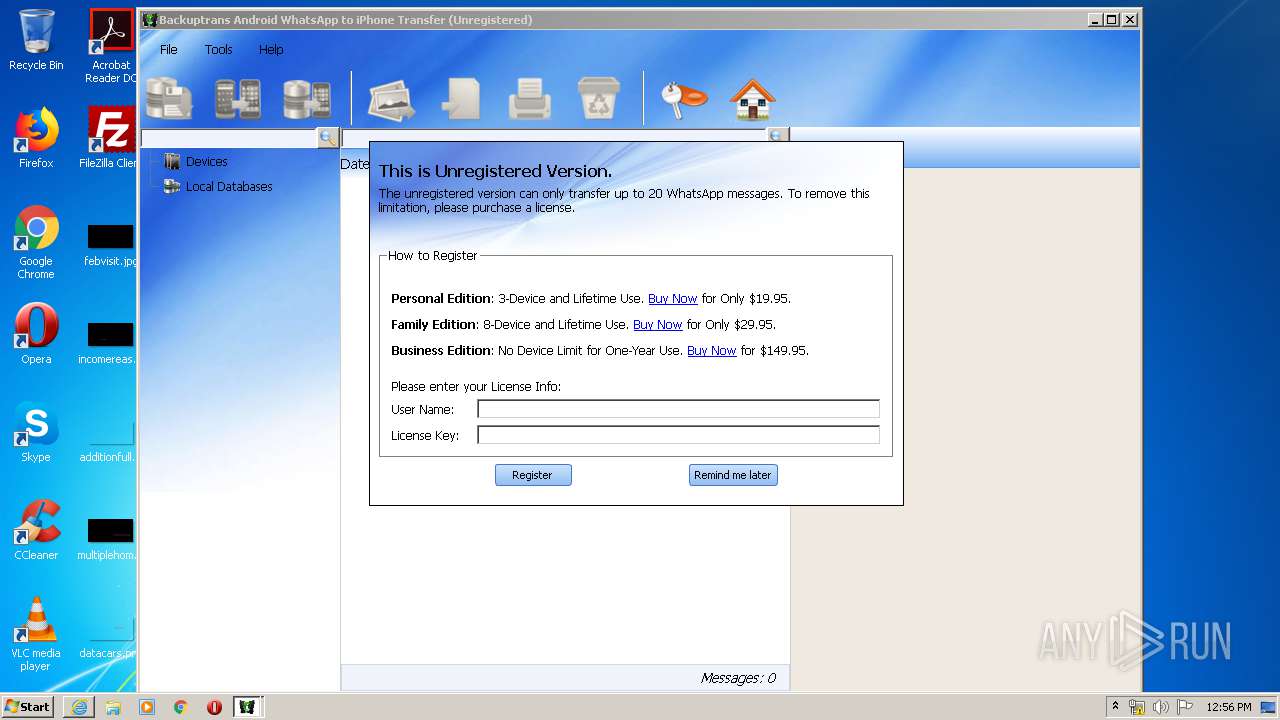Click the Remind me later button
Viewport: 1280px width, 720px height.
coord(733,475)
